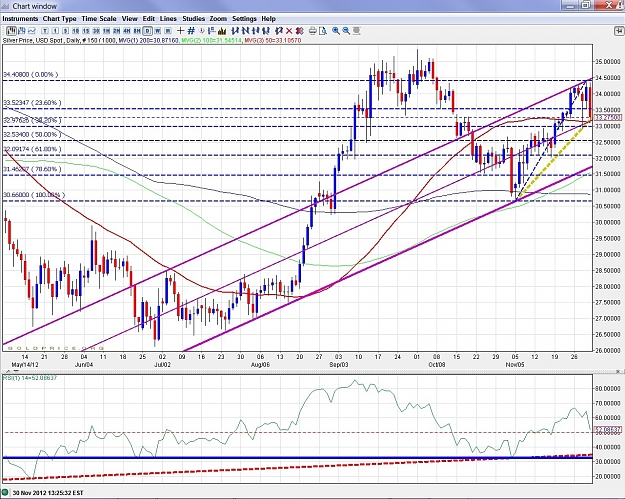Viewport: 625px width, 499px height.
Task: Toggle the 4H timeframe button
Action: [127, 31]
